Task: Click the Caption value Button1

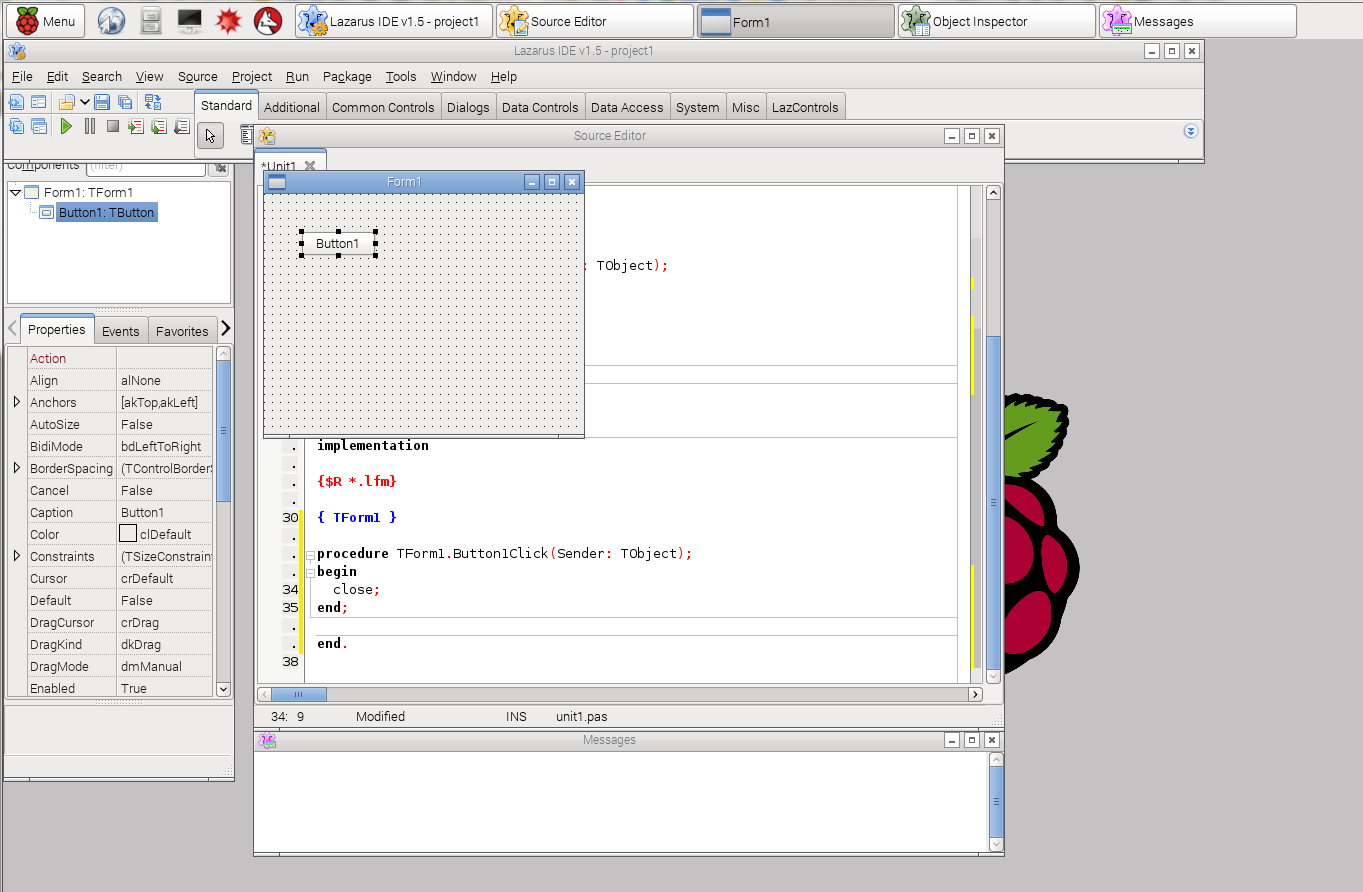Action: tap(165, 512)
